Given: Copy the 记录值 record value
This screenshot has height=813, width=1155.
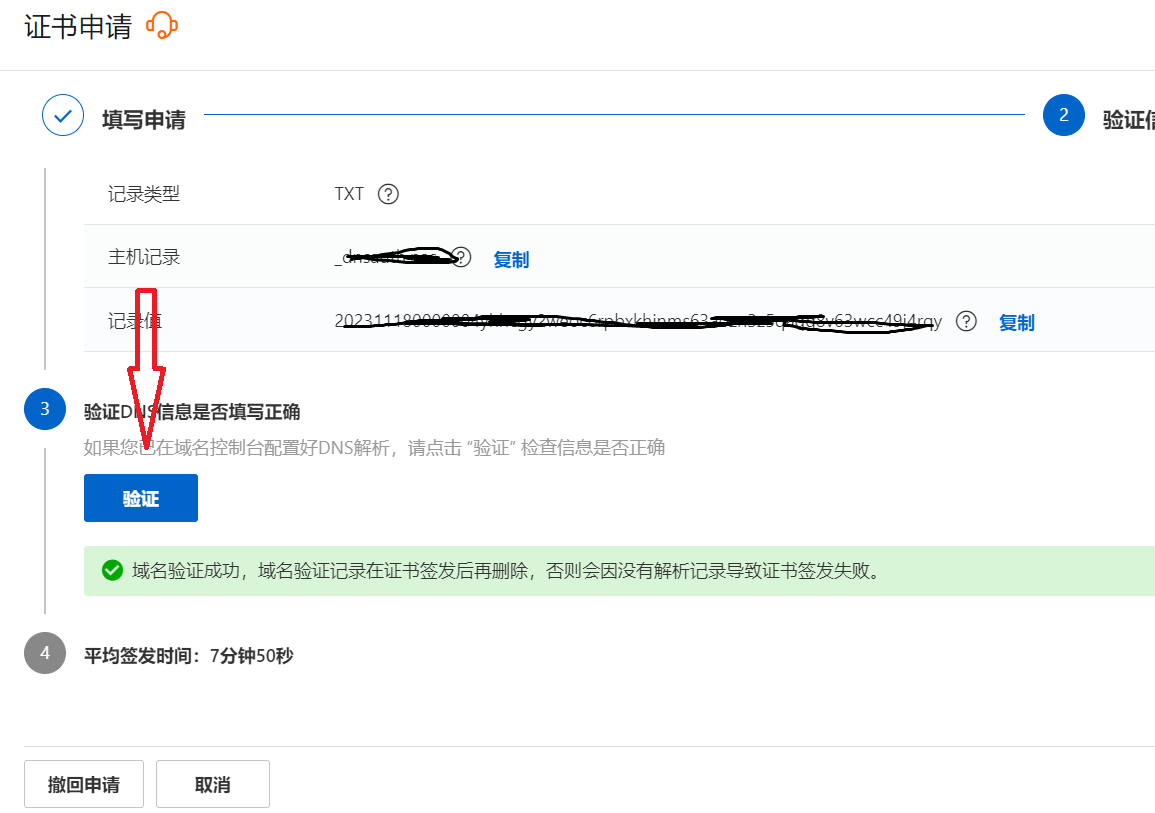Looking at the screenshot, I should tap(1016, 323).
